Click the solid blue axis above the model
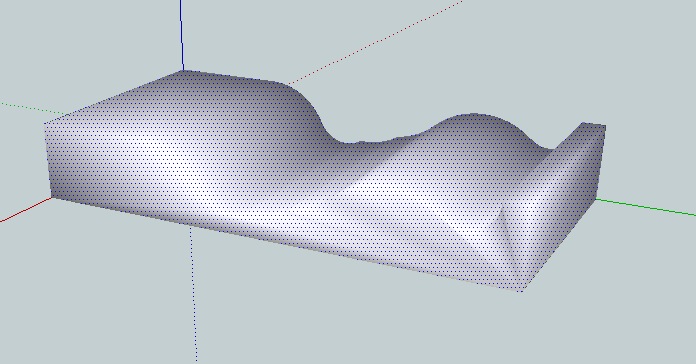Image resolution: width=696 pixels, height=364 pixels. point(182,35)
